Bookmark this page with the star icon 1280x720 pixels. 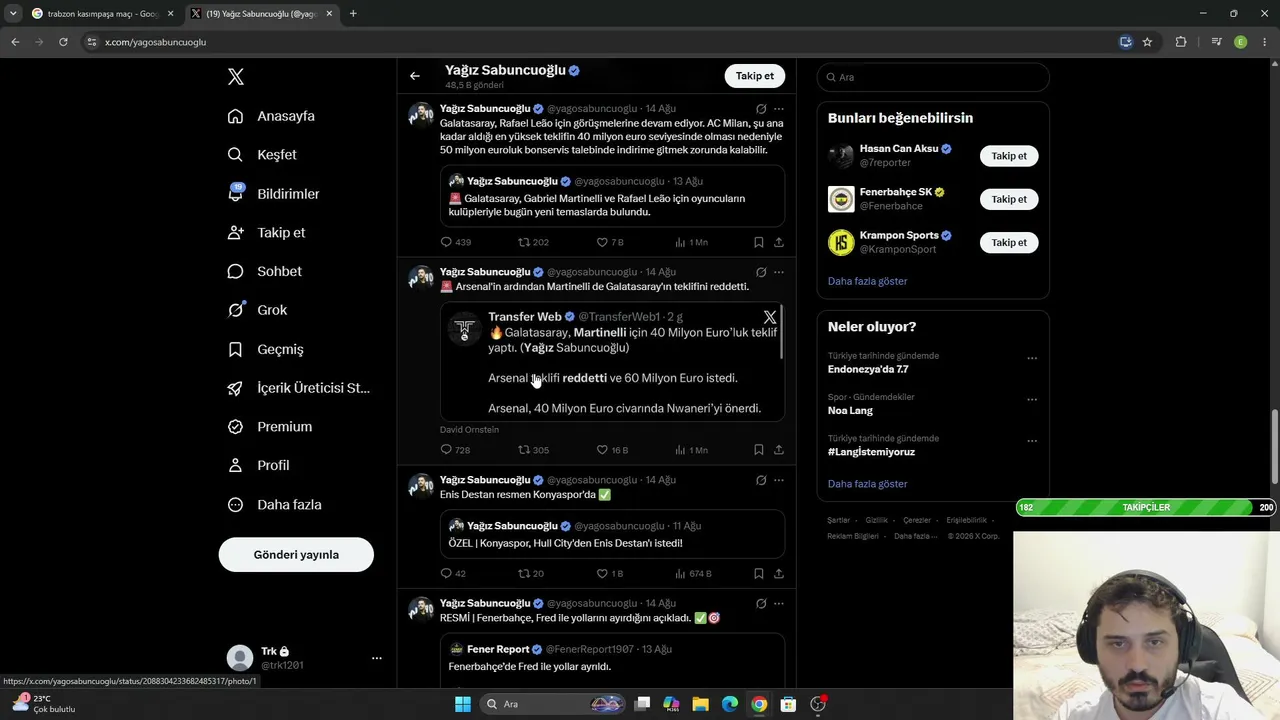click(x=1147, y=42)
